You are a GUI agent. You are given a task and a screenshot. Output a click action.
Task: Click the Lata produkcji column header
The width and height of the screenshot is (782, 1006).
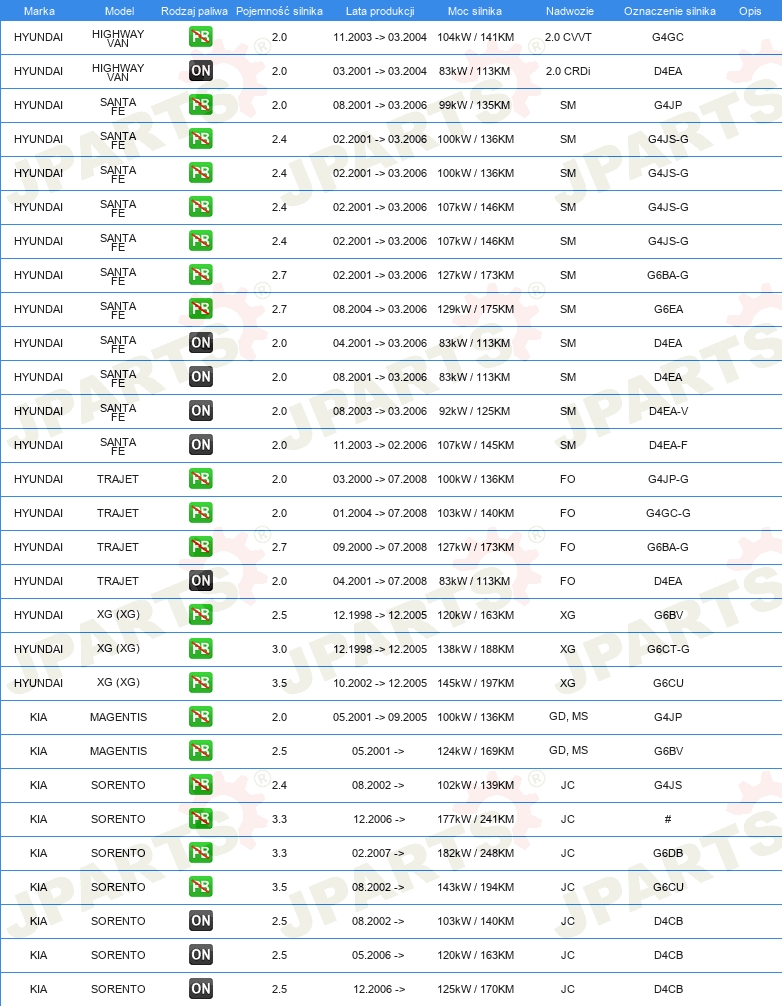coord(380,11)
